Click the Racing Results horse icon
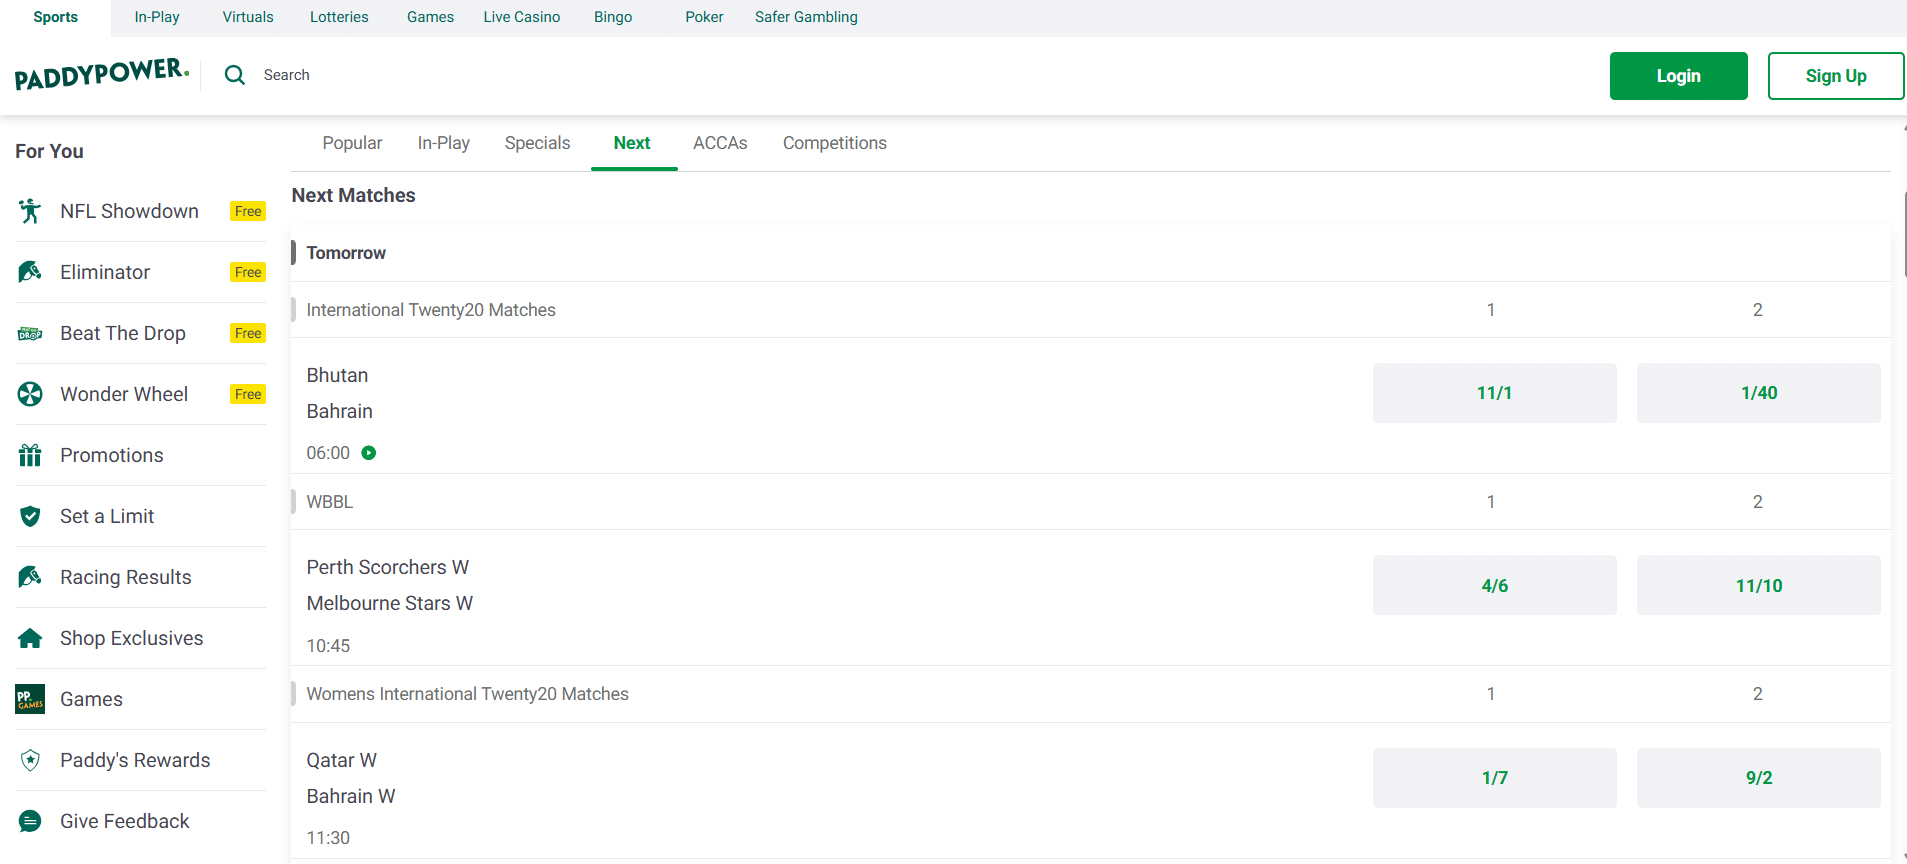The height and width of the screenshot is (864, 1907). click(x=30, y=577)
